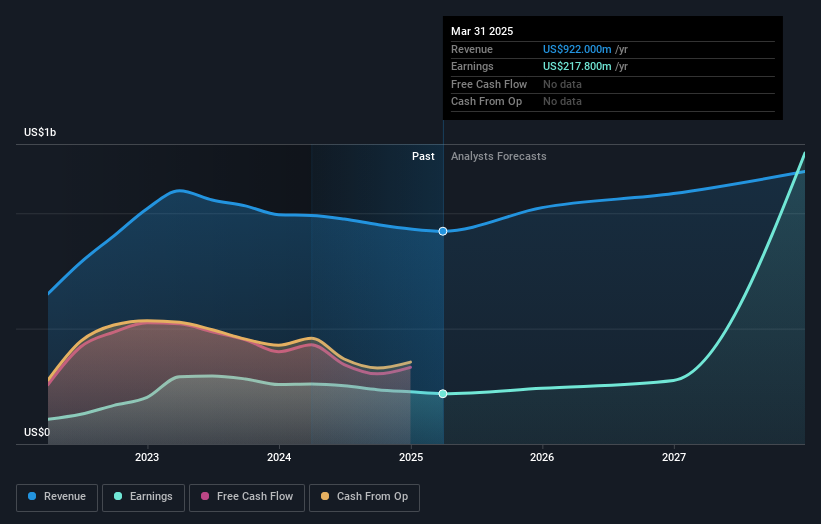This screenshot has width=821, height=524.
Task: Click the Cash From Op tooltip row label
Action: click(x=486, y=102)
